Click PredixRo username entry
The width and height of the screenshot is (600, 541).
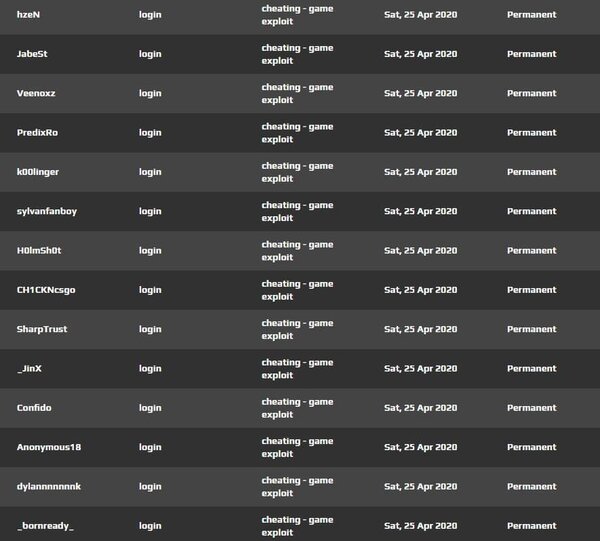point(37,133)
